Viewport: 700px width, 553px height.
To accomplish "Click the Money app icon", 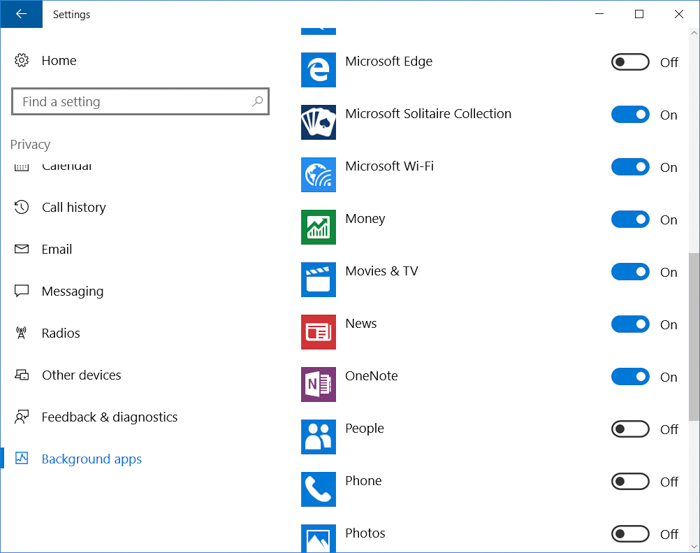I will [x=318, y=227].
